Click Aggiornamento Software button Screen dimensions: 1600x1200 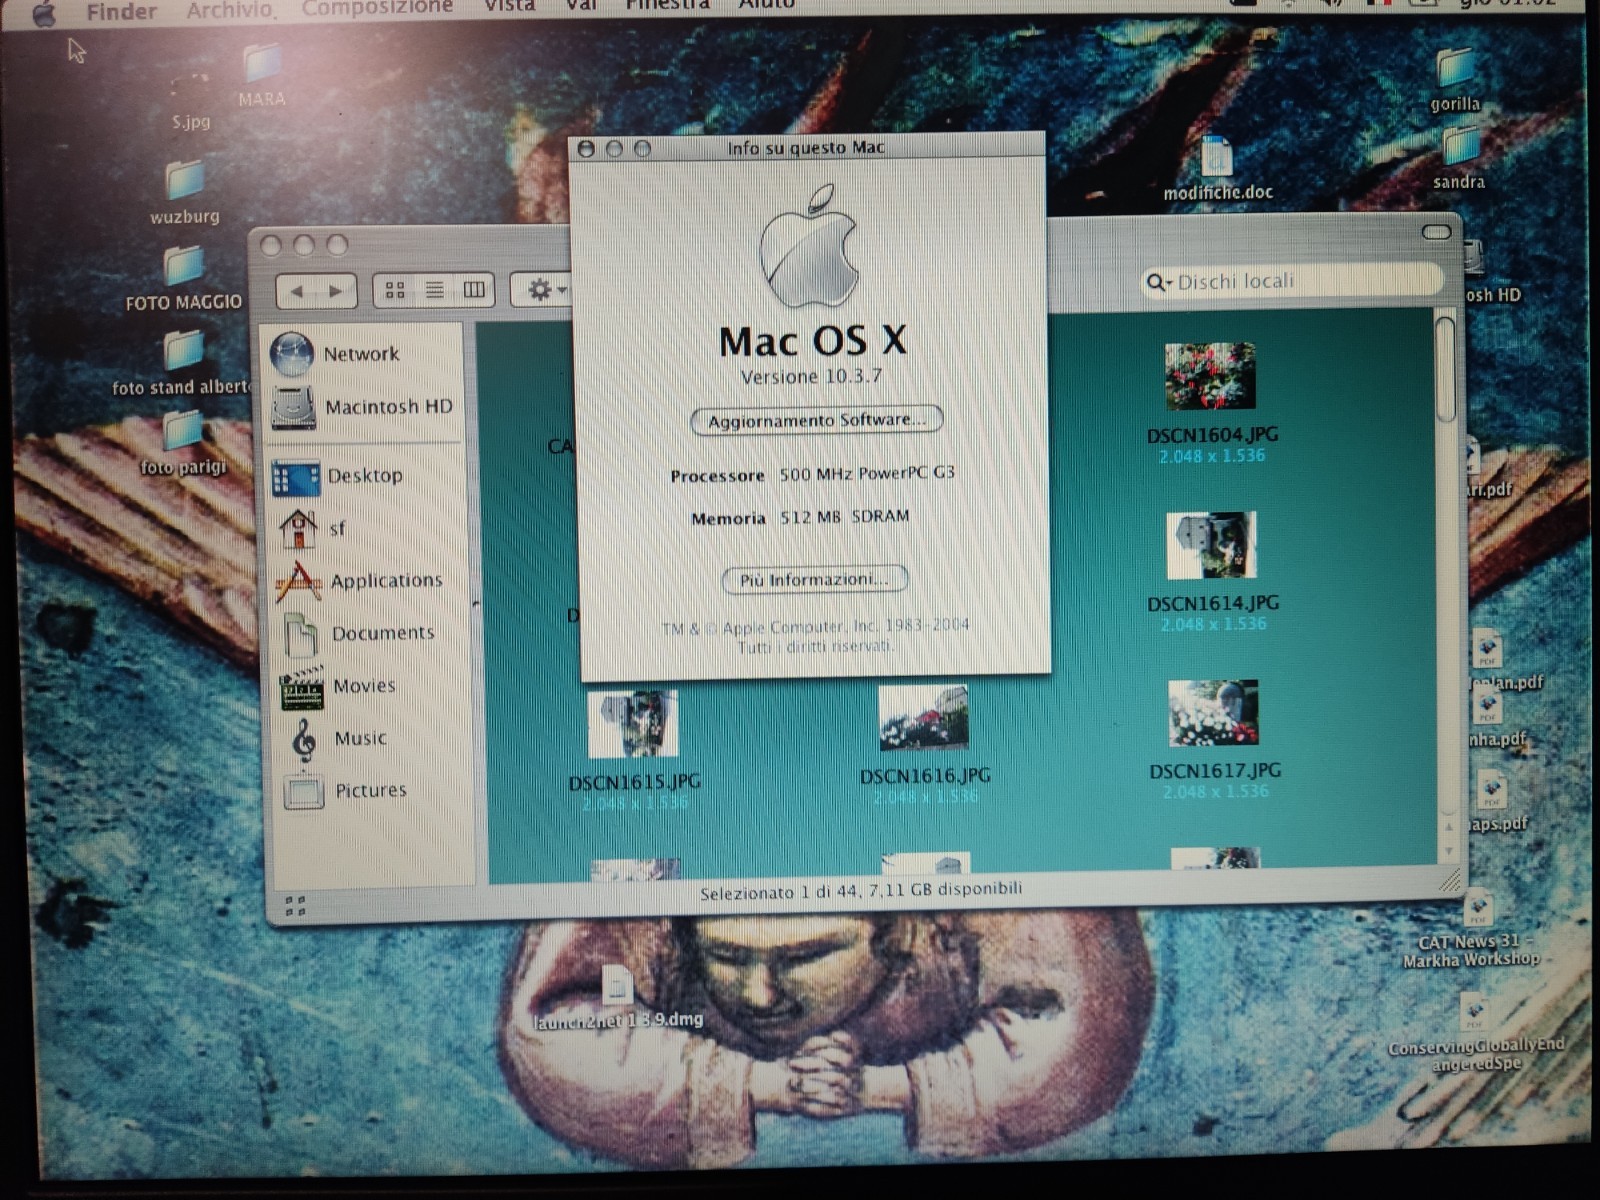[x=816, y=420]
